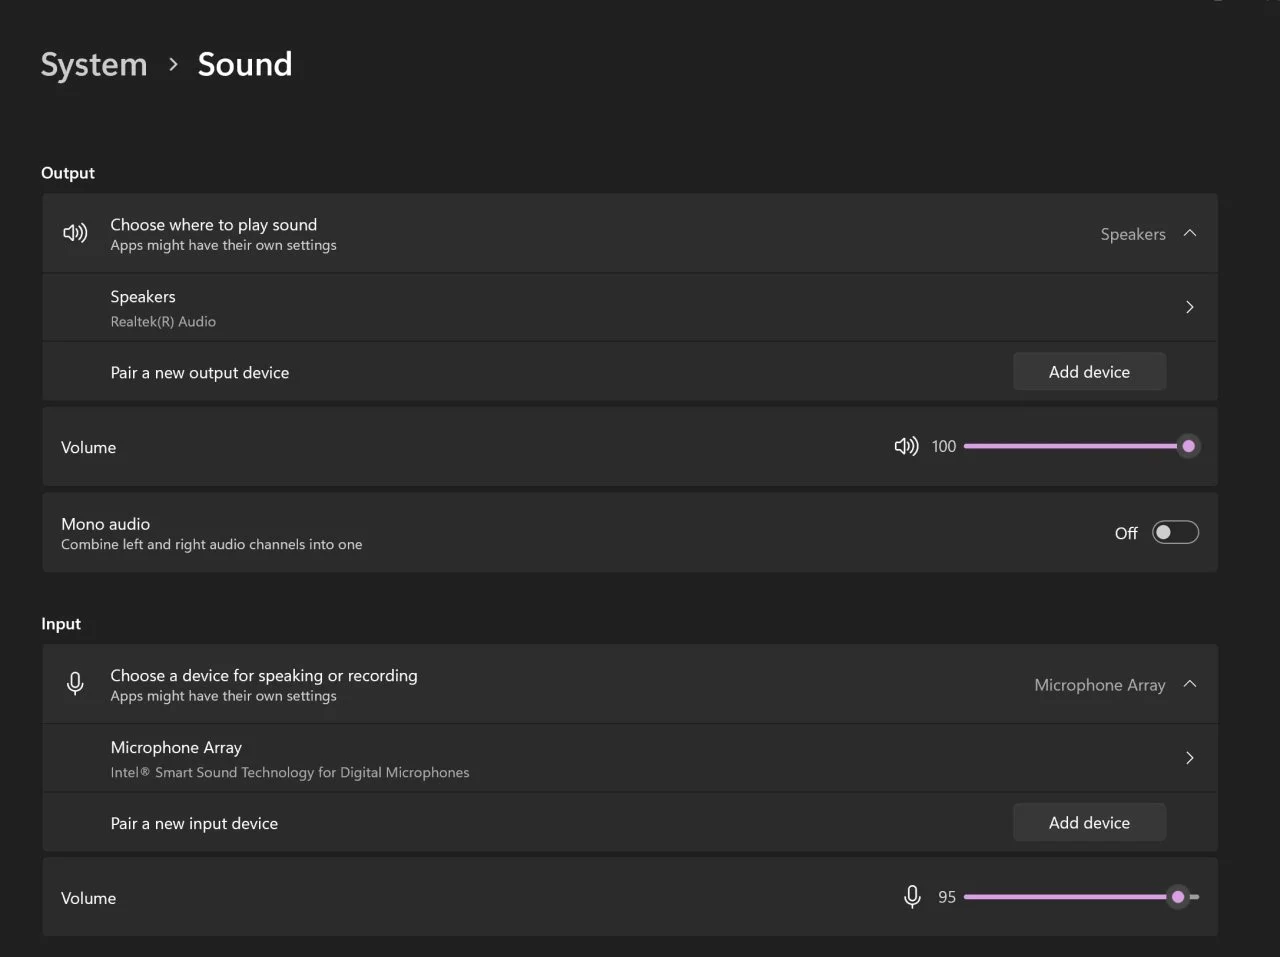
Task: Click the Sound breadcrumb title
Action: [x=245, y=64]
